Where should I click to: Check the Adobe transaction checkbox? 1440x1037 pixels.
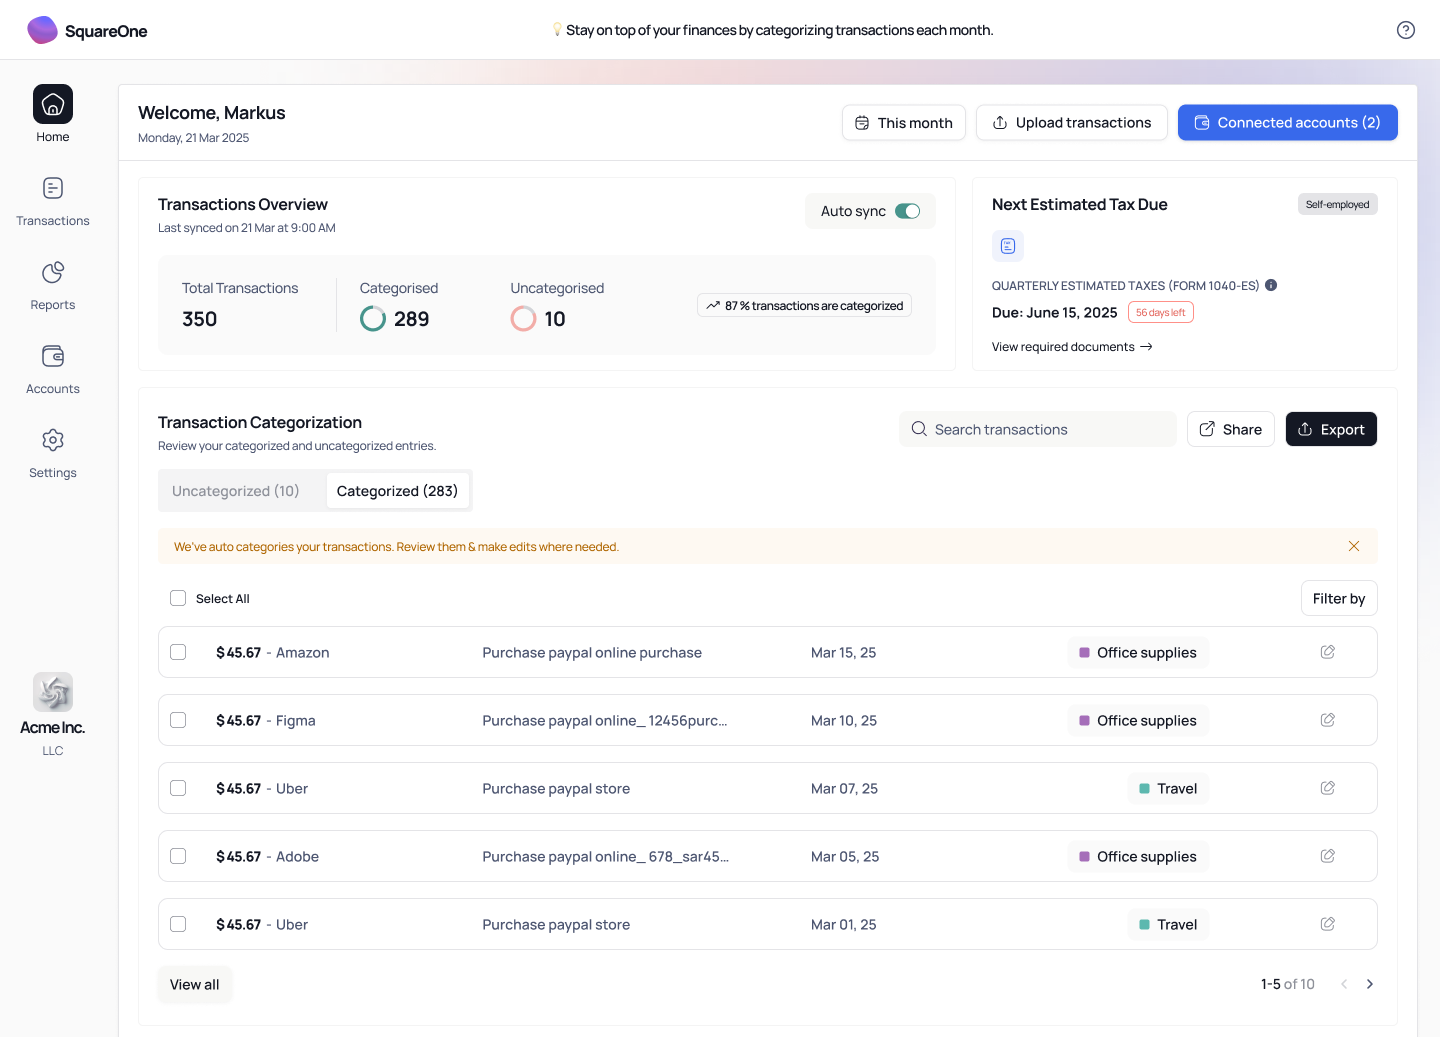tap(178, 856)
